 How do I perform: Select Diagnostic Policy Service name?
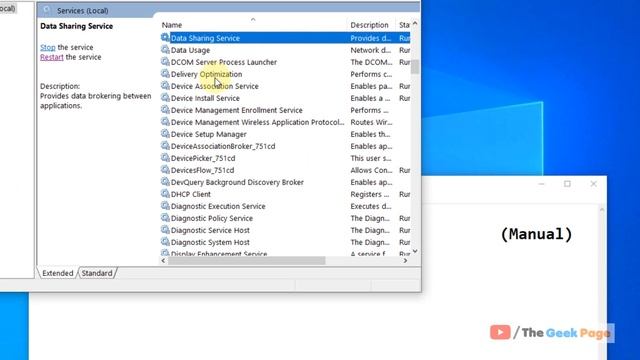pos(211,218)
